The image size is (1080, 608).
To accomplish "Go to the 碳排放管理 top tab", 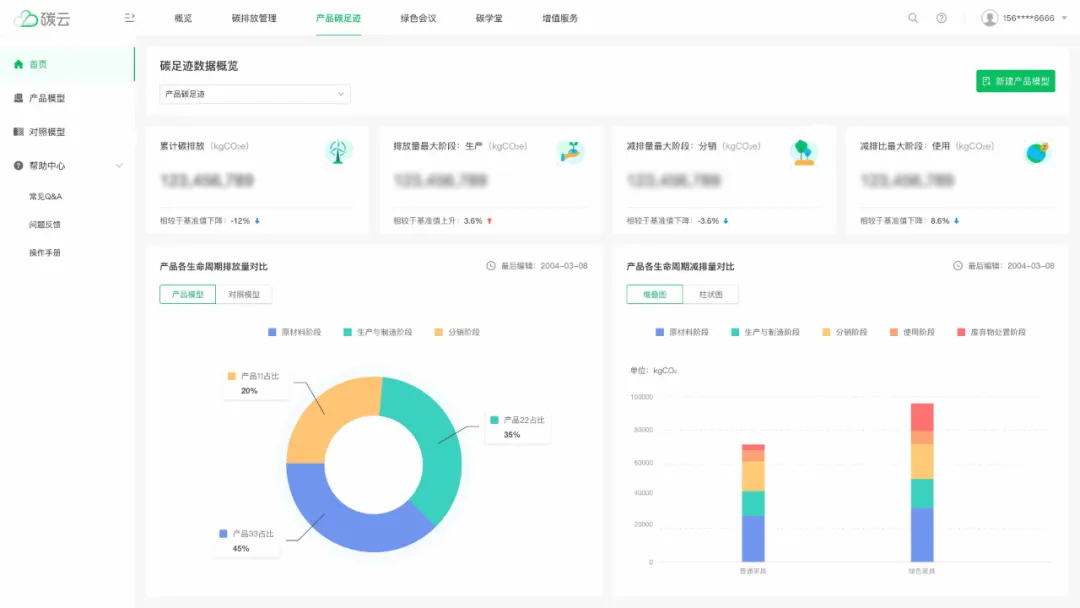I will 253,18.
